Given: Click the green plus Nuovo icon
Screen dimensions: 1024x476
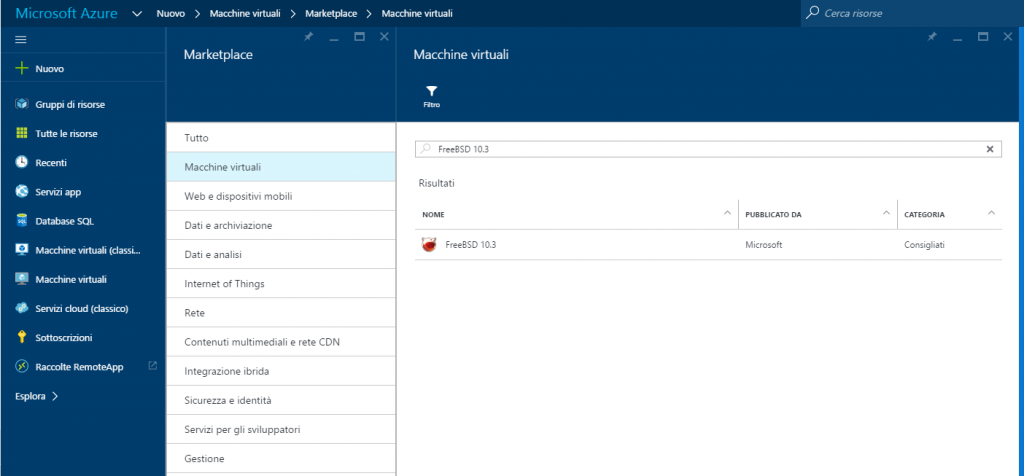Looking at the screenshot, I should click(x=22, y=68).
